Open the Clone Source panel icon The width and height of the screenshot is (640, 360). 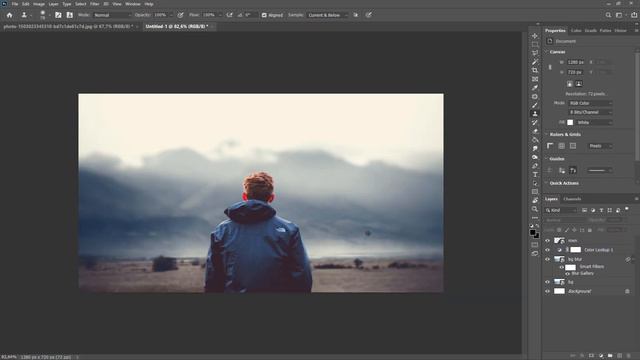pyautogui.click(x=70, y=15)
